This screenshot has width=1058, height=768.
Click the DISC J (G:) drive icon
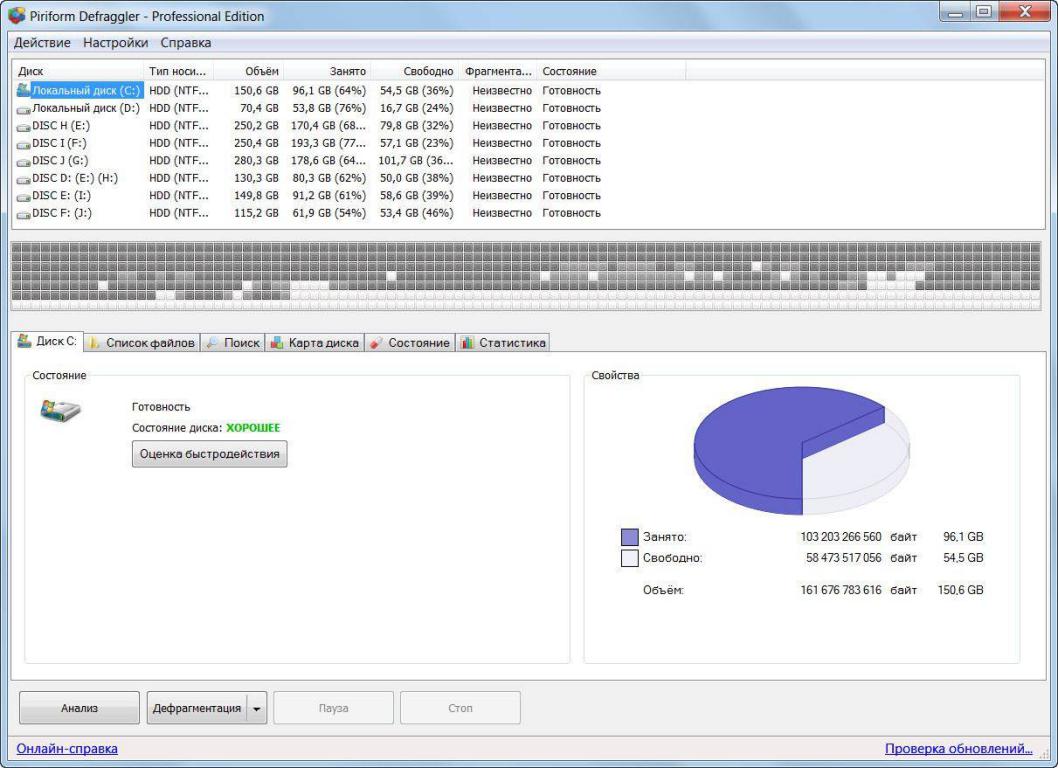24,160
